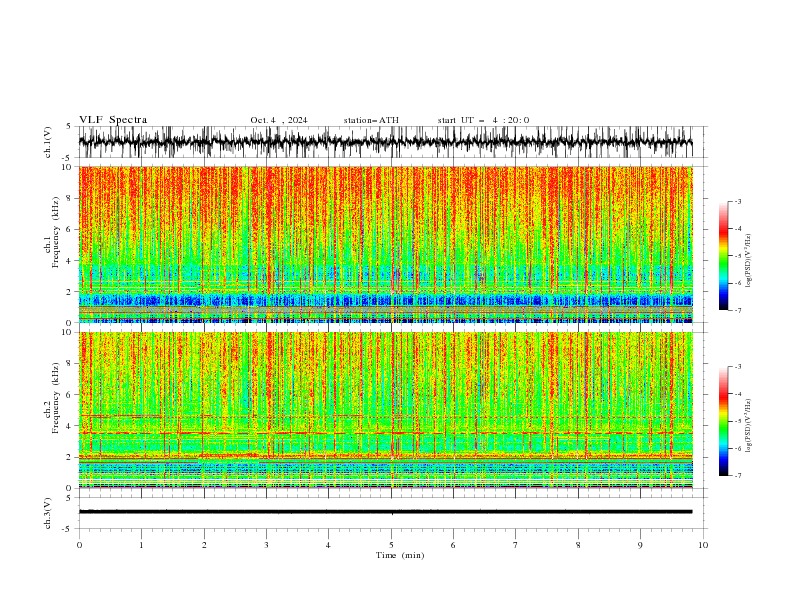This screenshot has height=612, width=792.
Task: Click the "7" tick on the Time axis
Action: point(516,545)
